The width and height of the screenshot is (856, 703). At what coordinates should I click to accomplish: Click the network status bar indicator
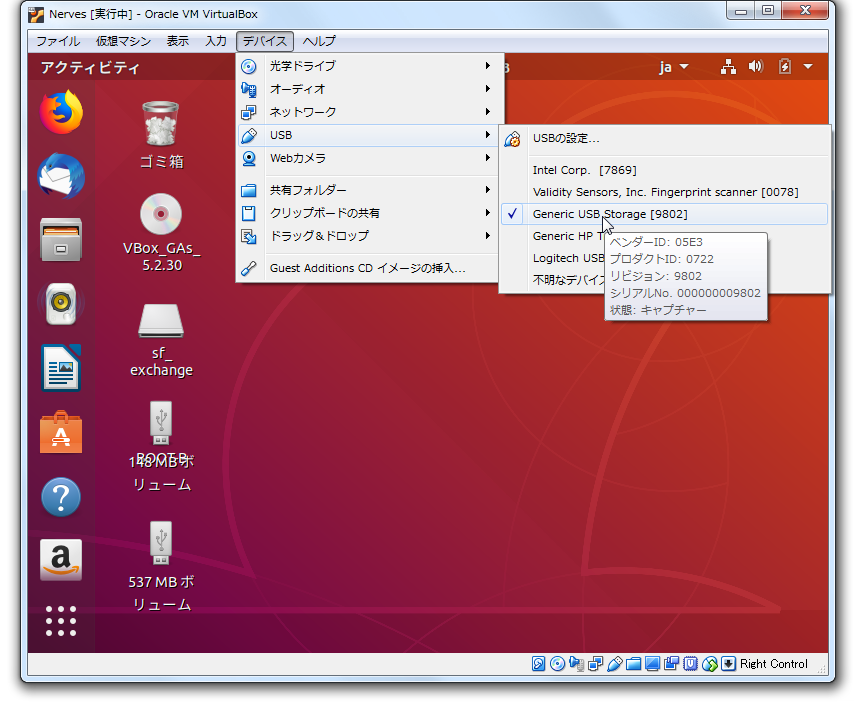[596, 664]
